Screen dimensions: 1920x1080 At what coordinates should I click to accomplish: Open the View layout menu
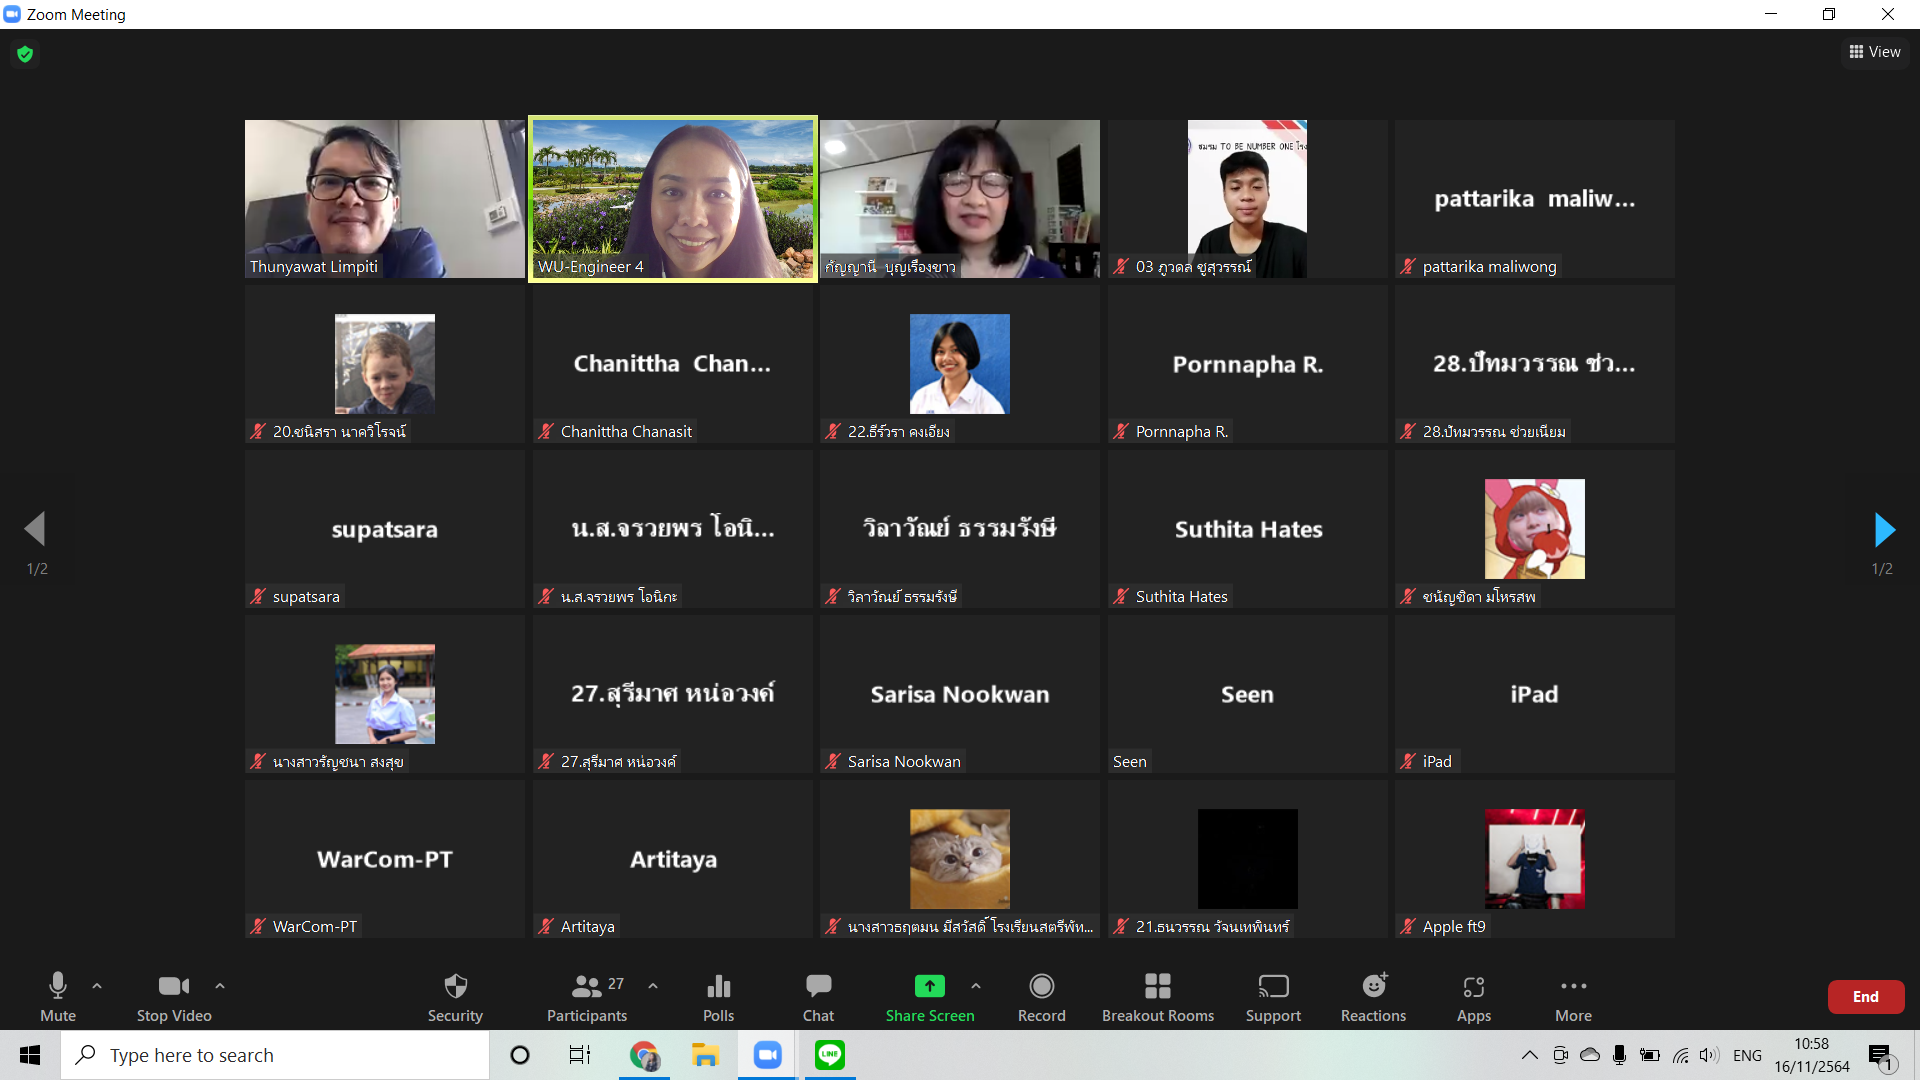pos(1875,52)
